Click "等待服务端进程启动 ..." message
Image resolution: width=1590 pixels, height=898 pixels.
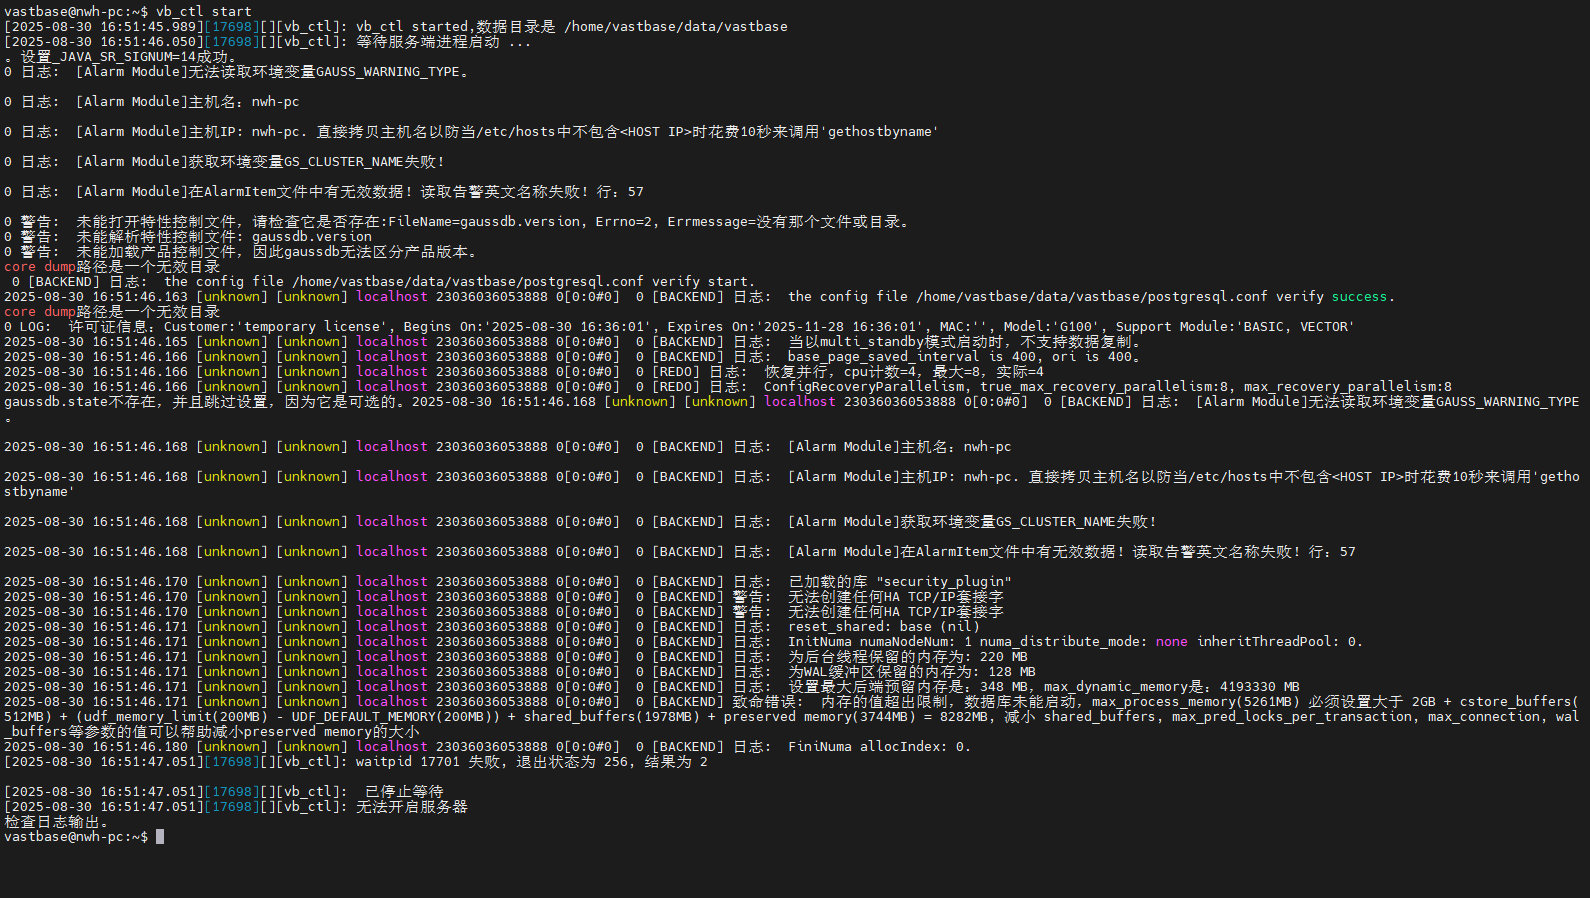(x=443, y=42)
